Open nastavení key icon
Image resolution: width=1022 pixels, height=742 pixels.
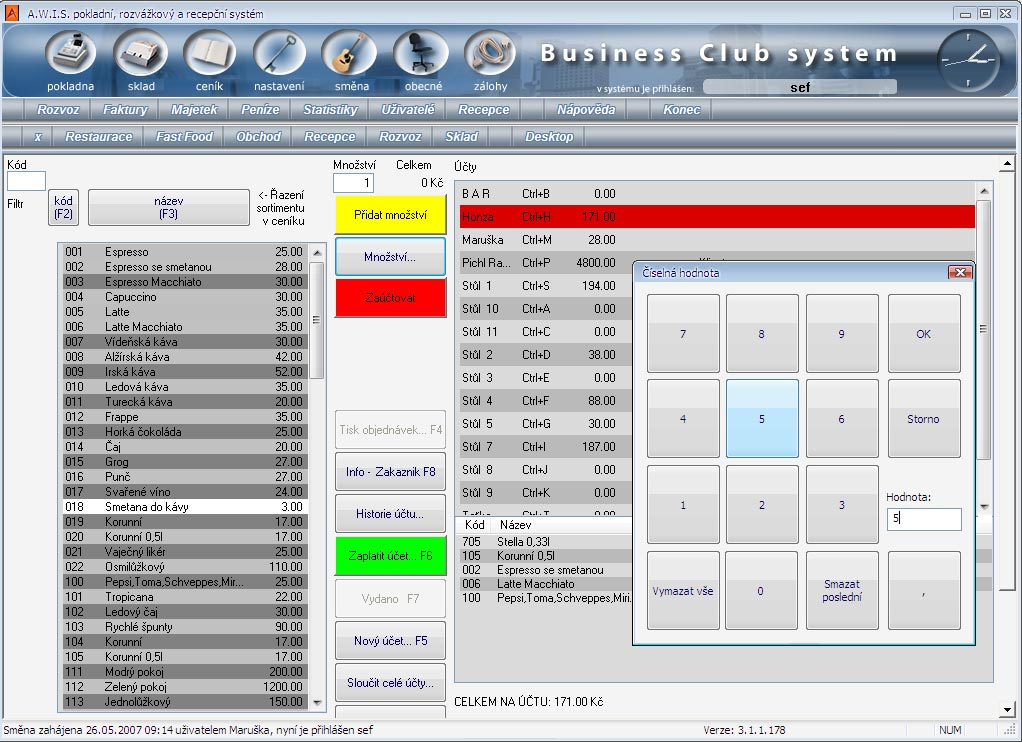coord(279,55)
